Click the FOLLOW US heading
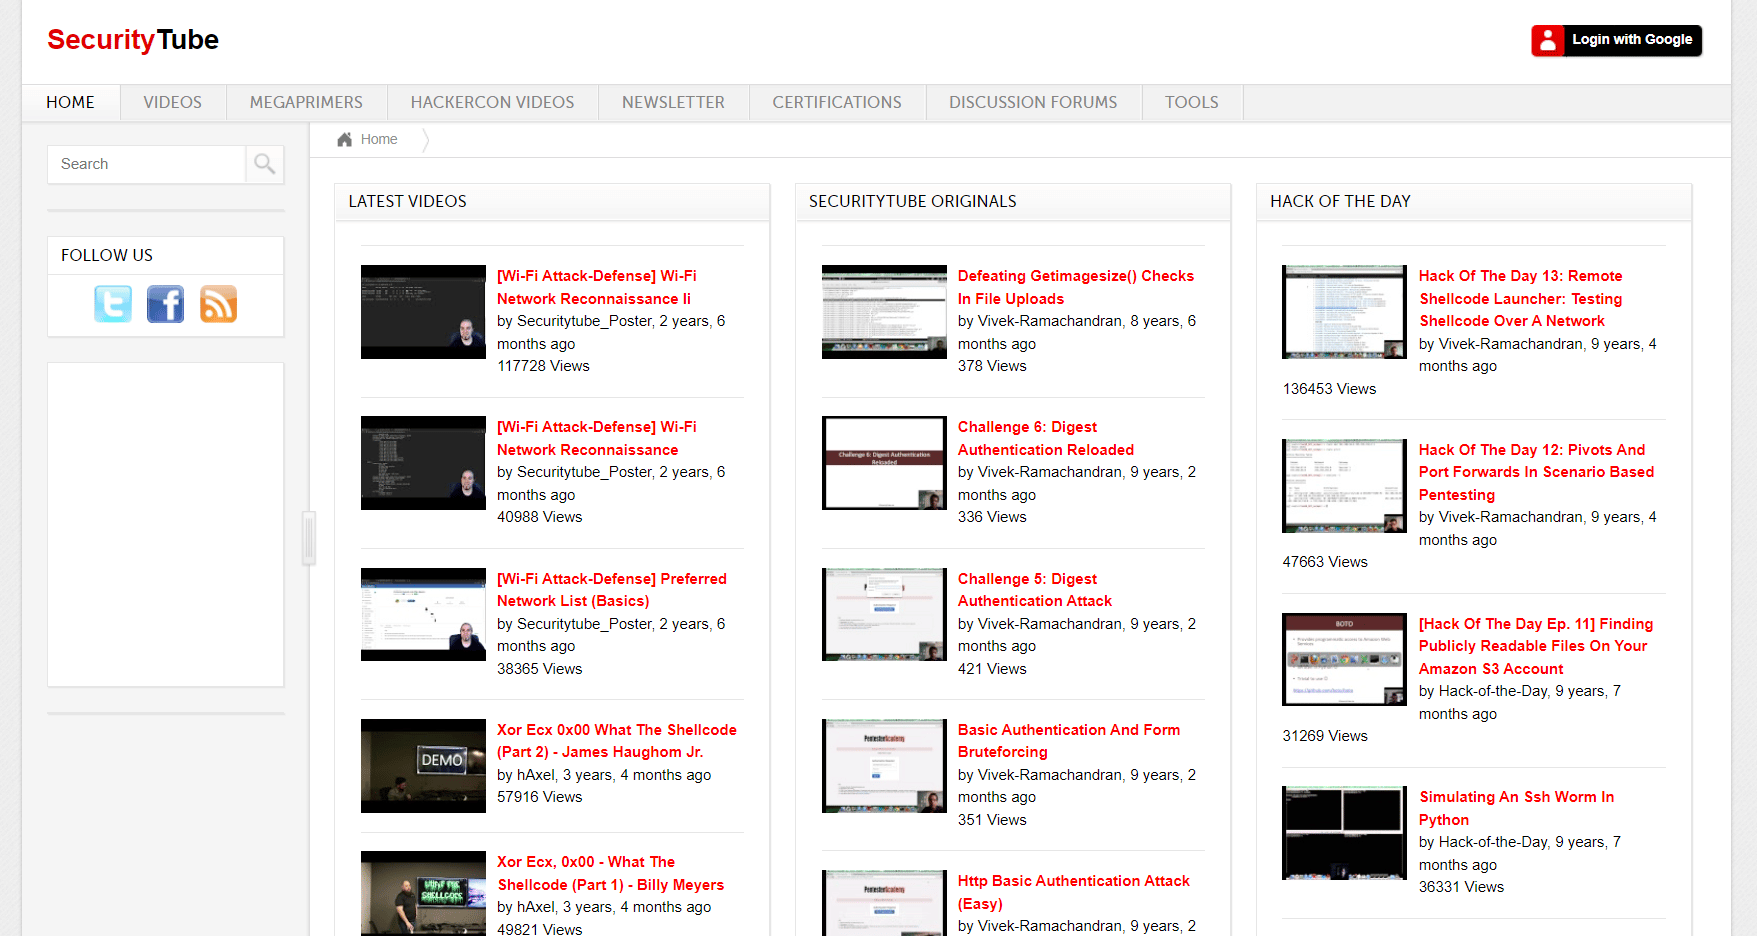1757x936 pixels. (107, 255)
